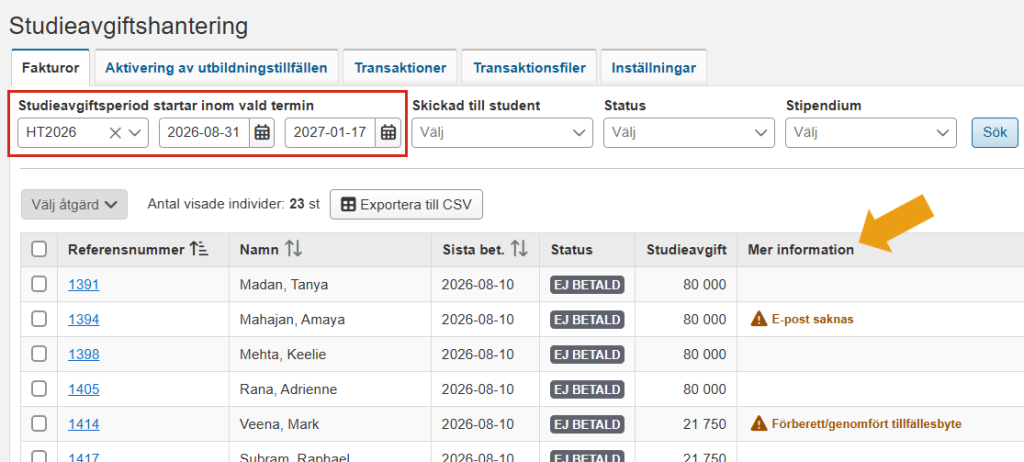Viewport: 1024px width, 462px height.
Task: Clear the HT2026 term selection
Action: coord(115,133)
